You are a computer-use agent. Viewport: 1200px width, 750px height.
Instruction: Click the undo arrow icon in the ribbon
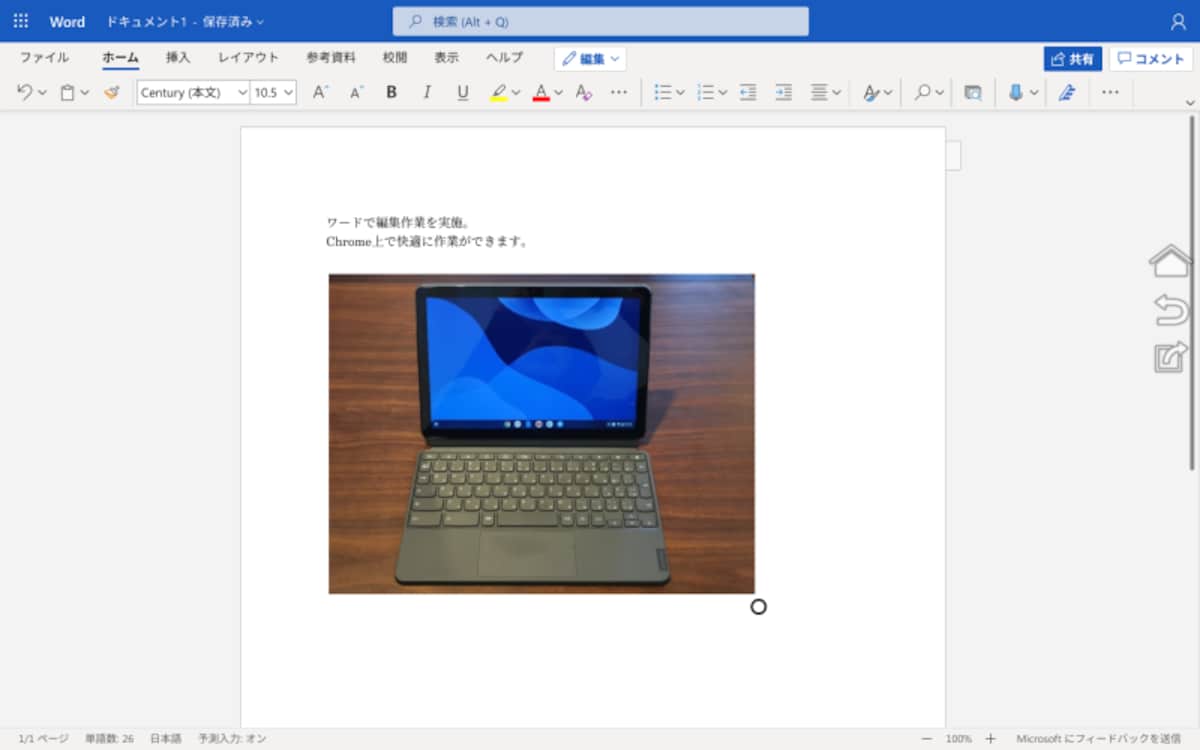click(25, 92)
